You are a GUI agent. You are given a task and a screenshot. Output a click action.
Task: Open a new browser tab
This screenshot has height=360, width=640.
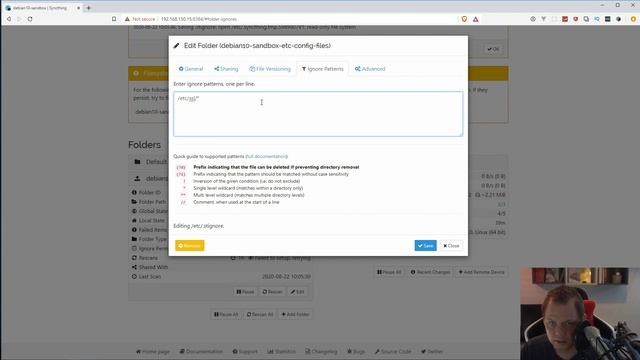88,8
